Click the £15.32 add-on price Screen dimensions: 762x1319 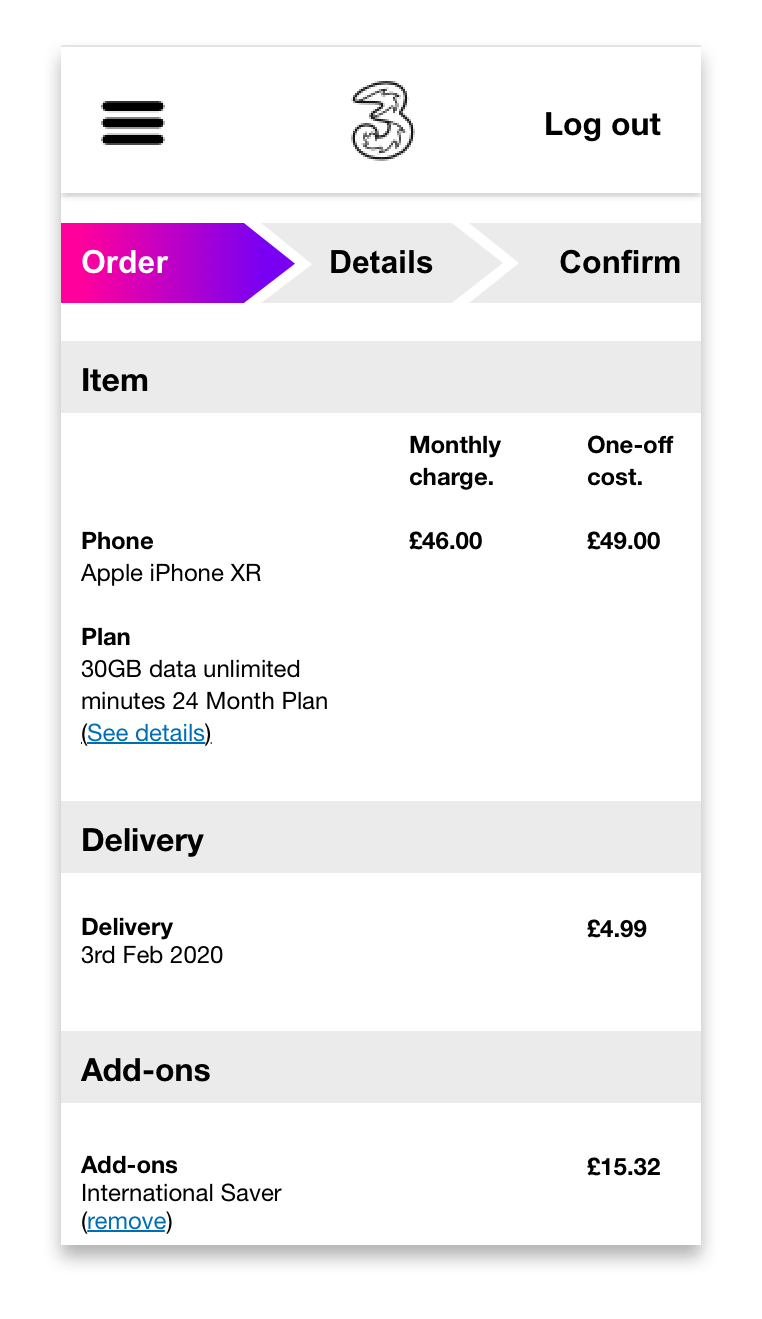click(623, 1167)
